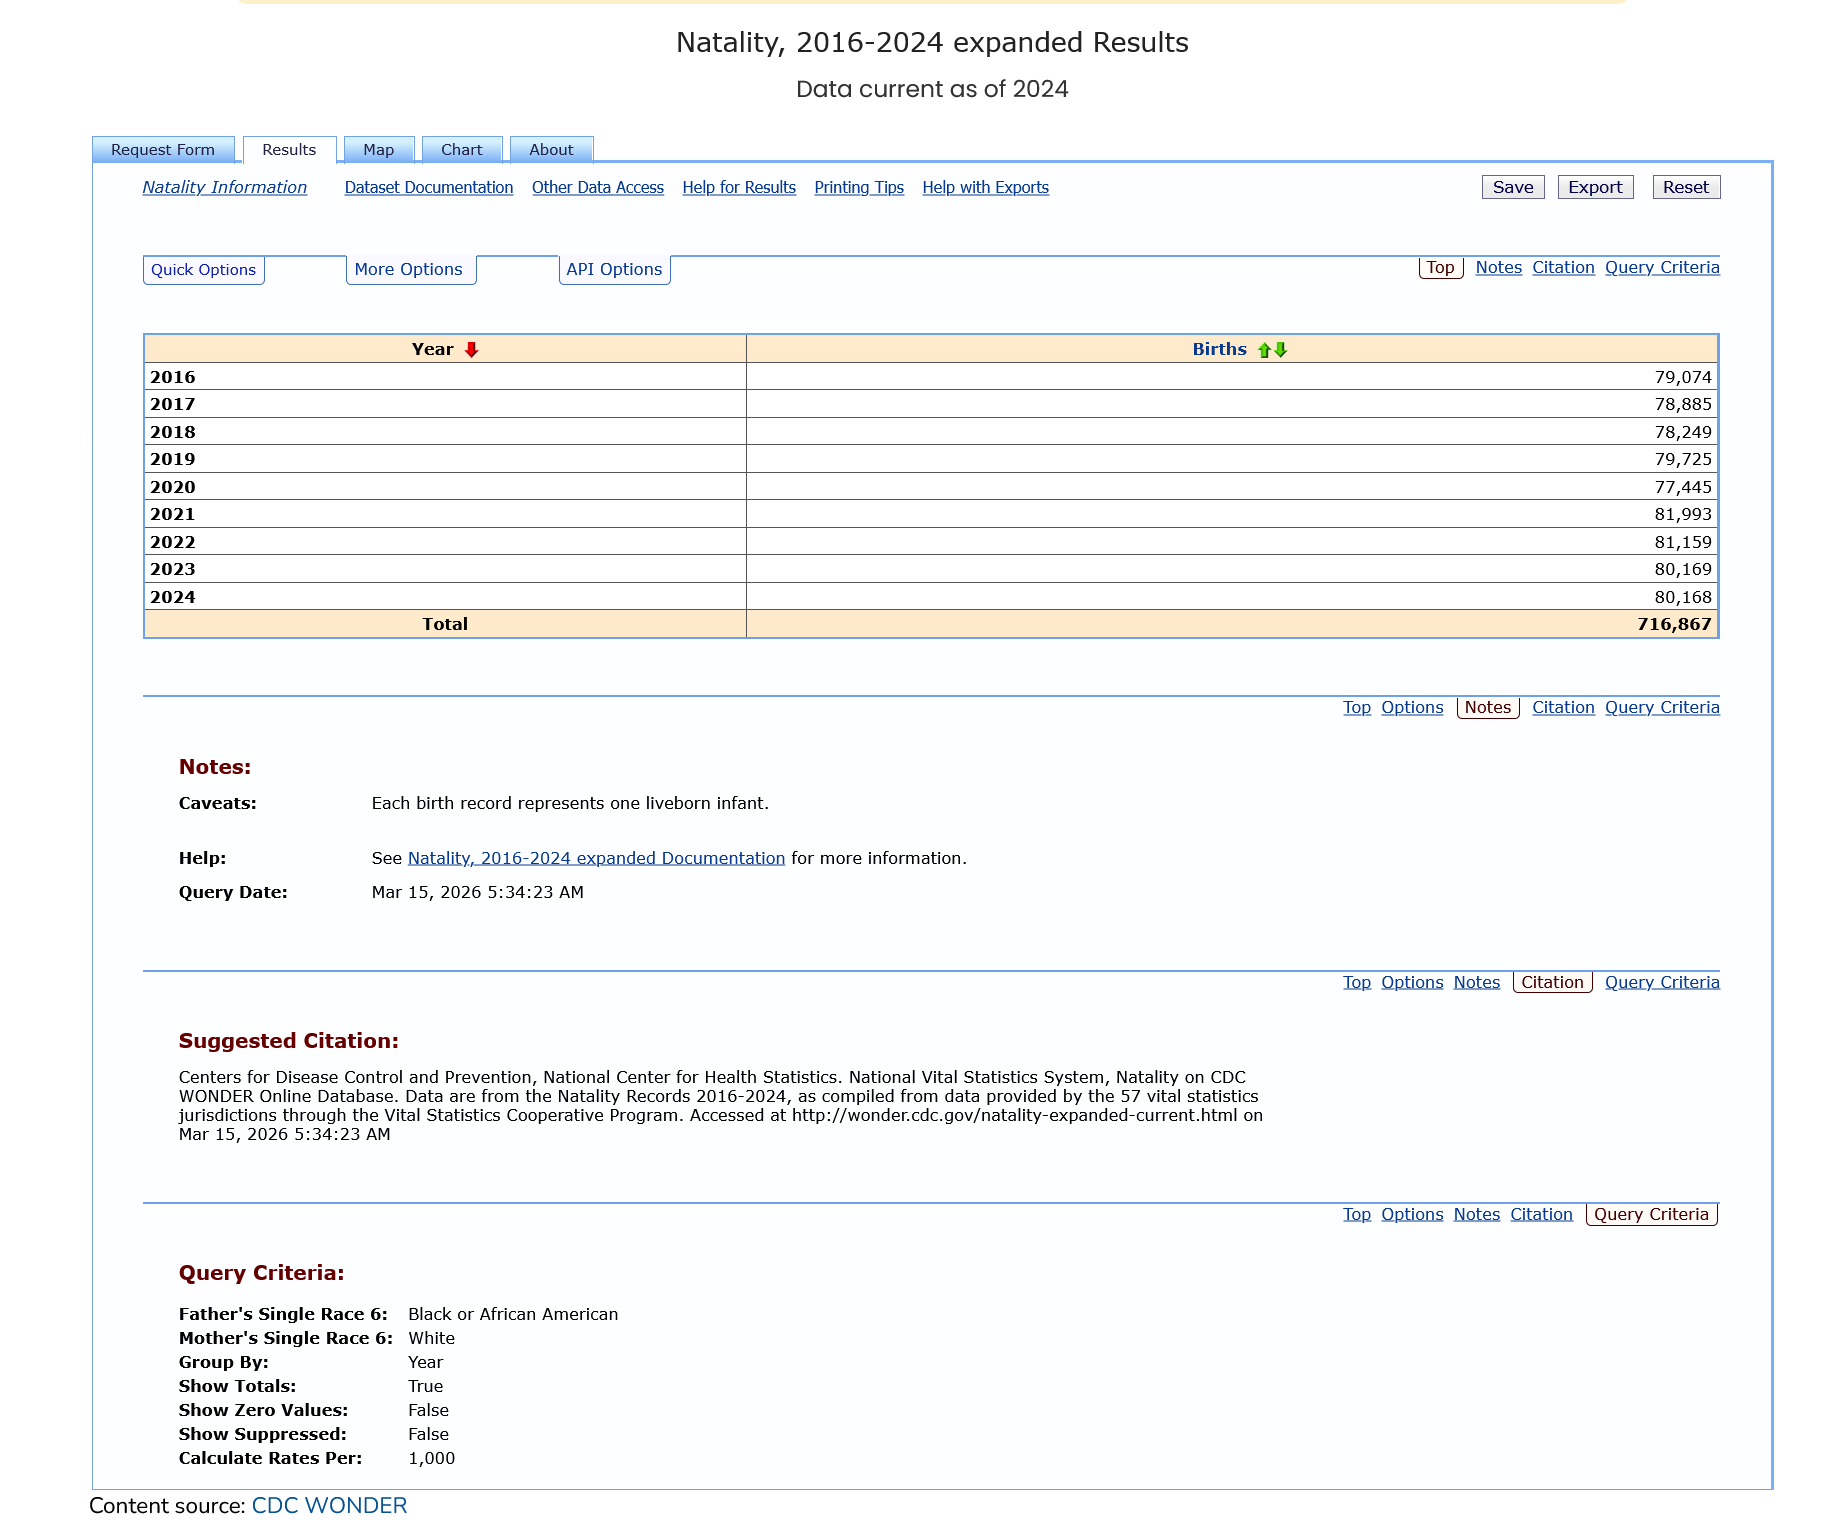1846x1530 pixels.
Task: Expand the Quick Options panel
Action: tap(204, 270)
